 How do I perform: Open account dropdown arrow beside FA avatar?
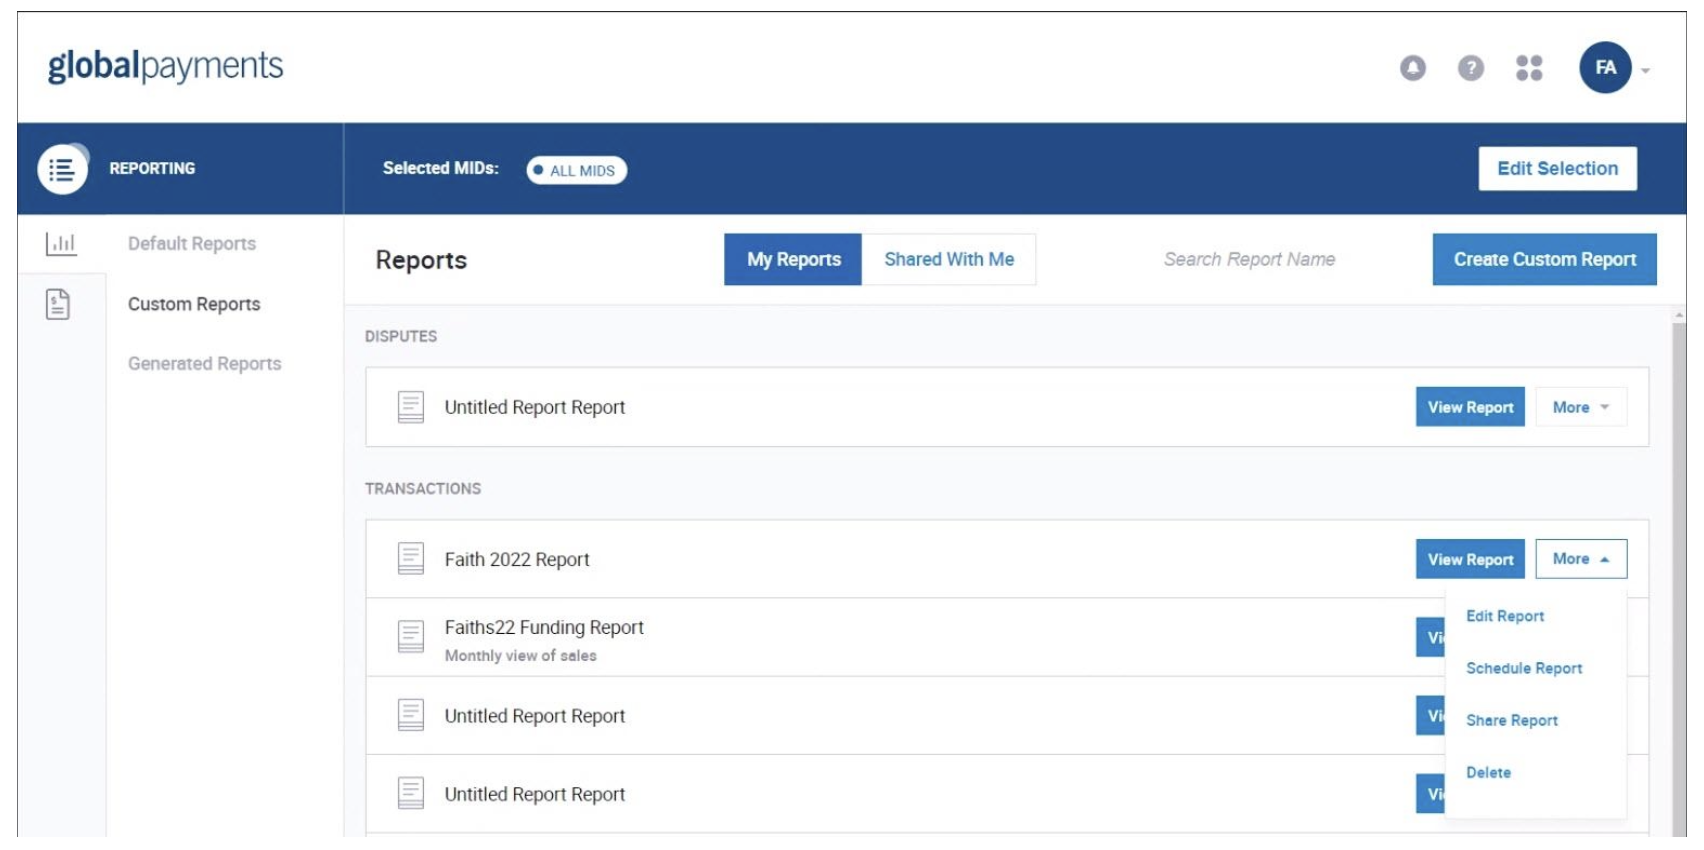point(1645,70)
